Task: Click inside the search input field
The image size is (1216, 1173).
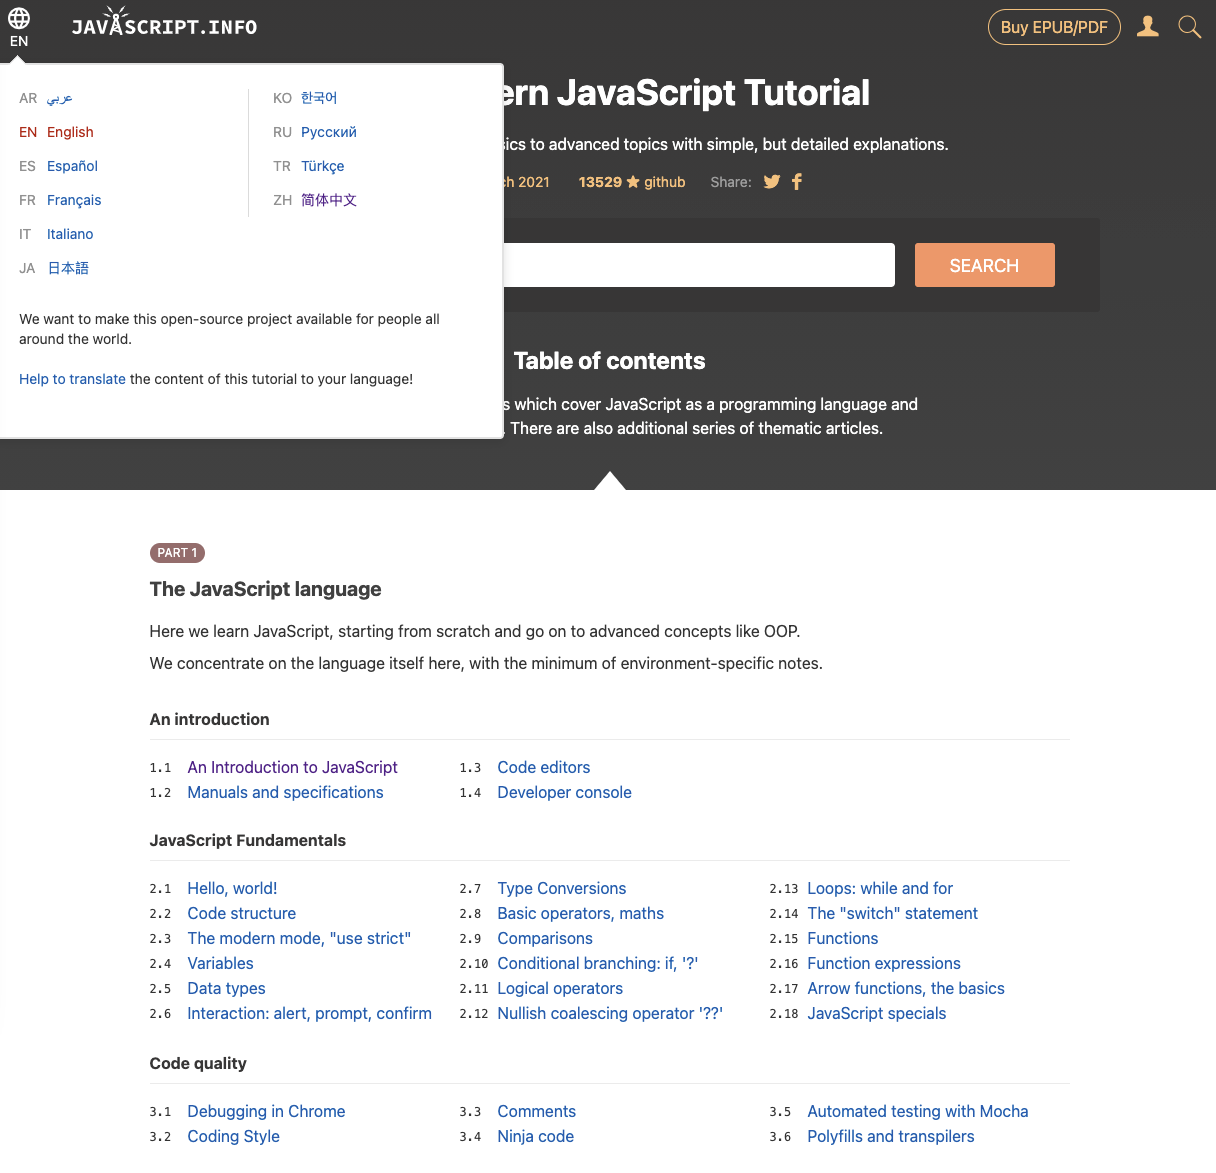Action: (700, 265)
